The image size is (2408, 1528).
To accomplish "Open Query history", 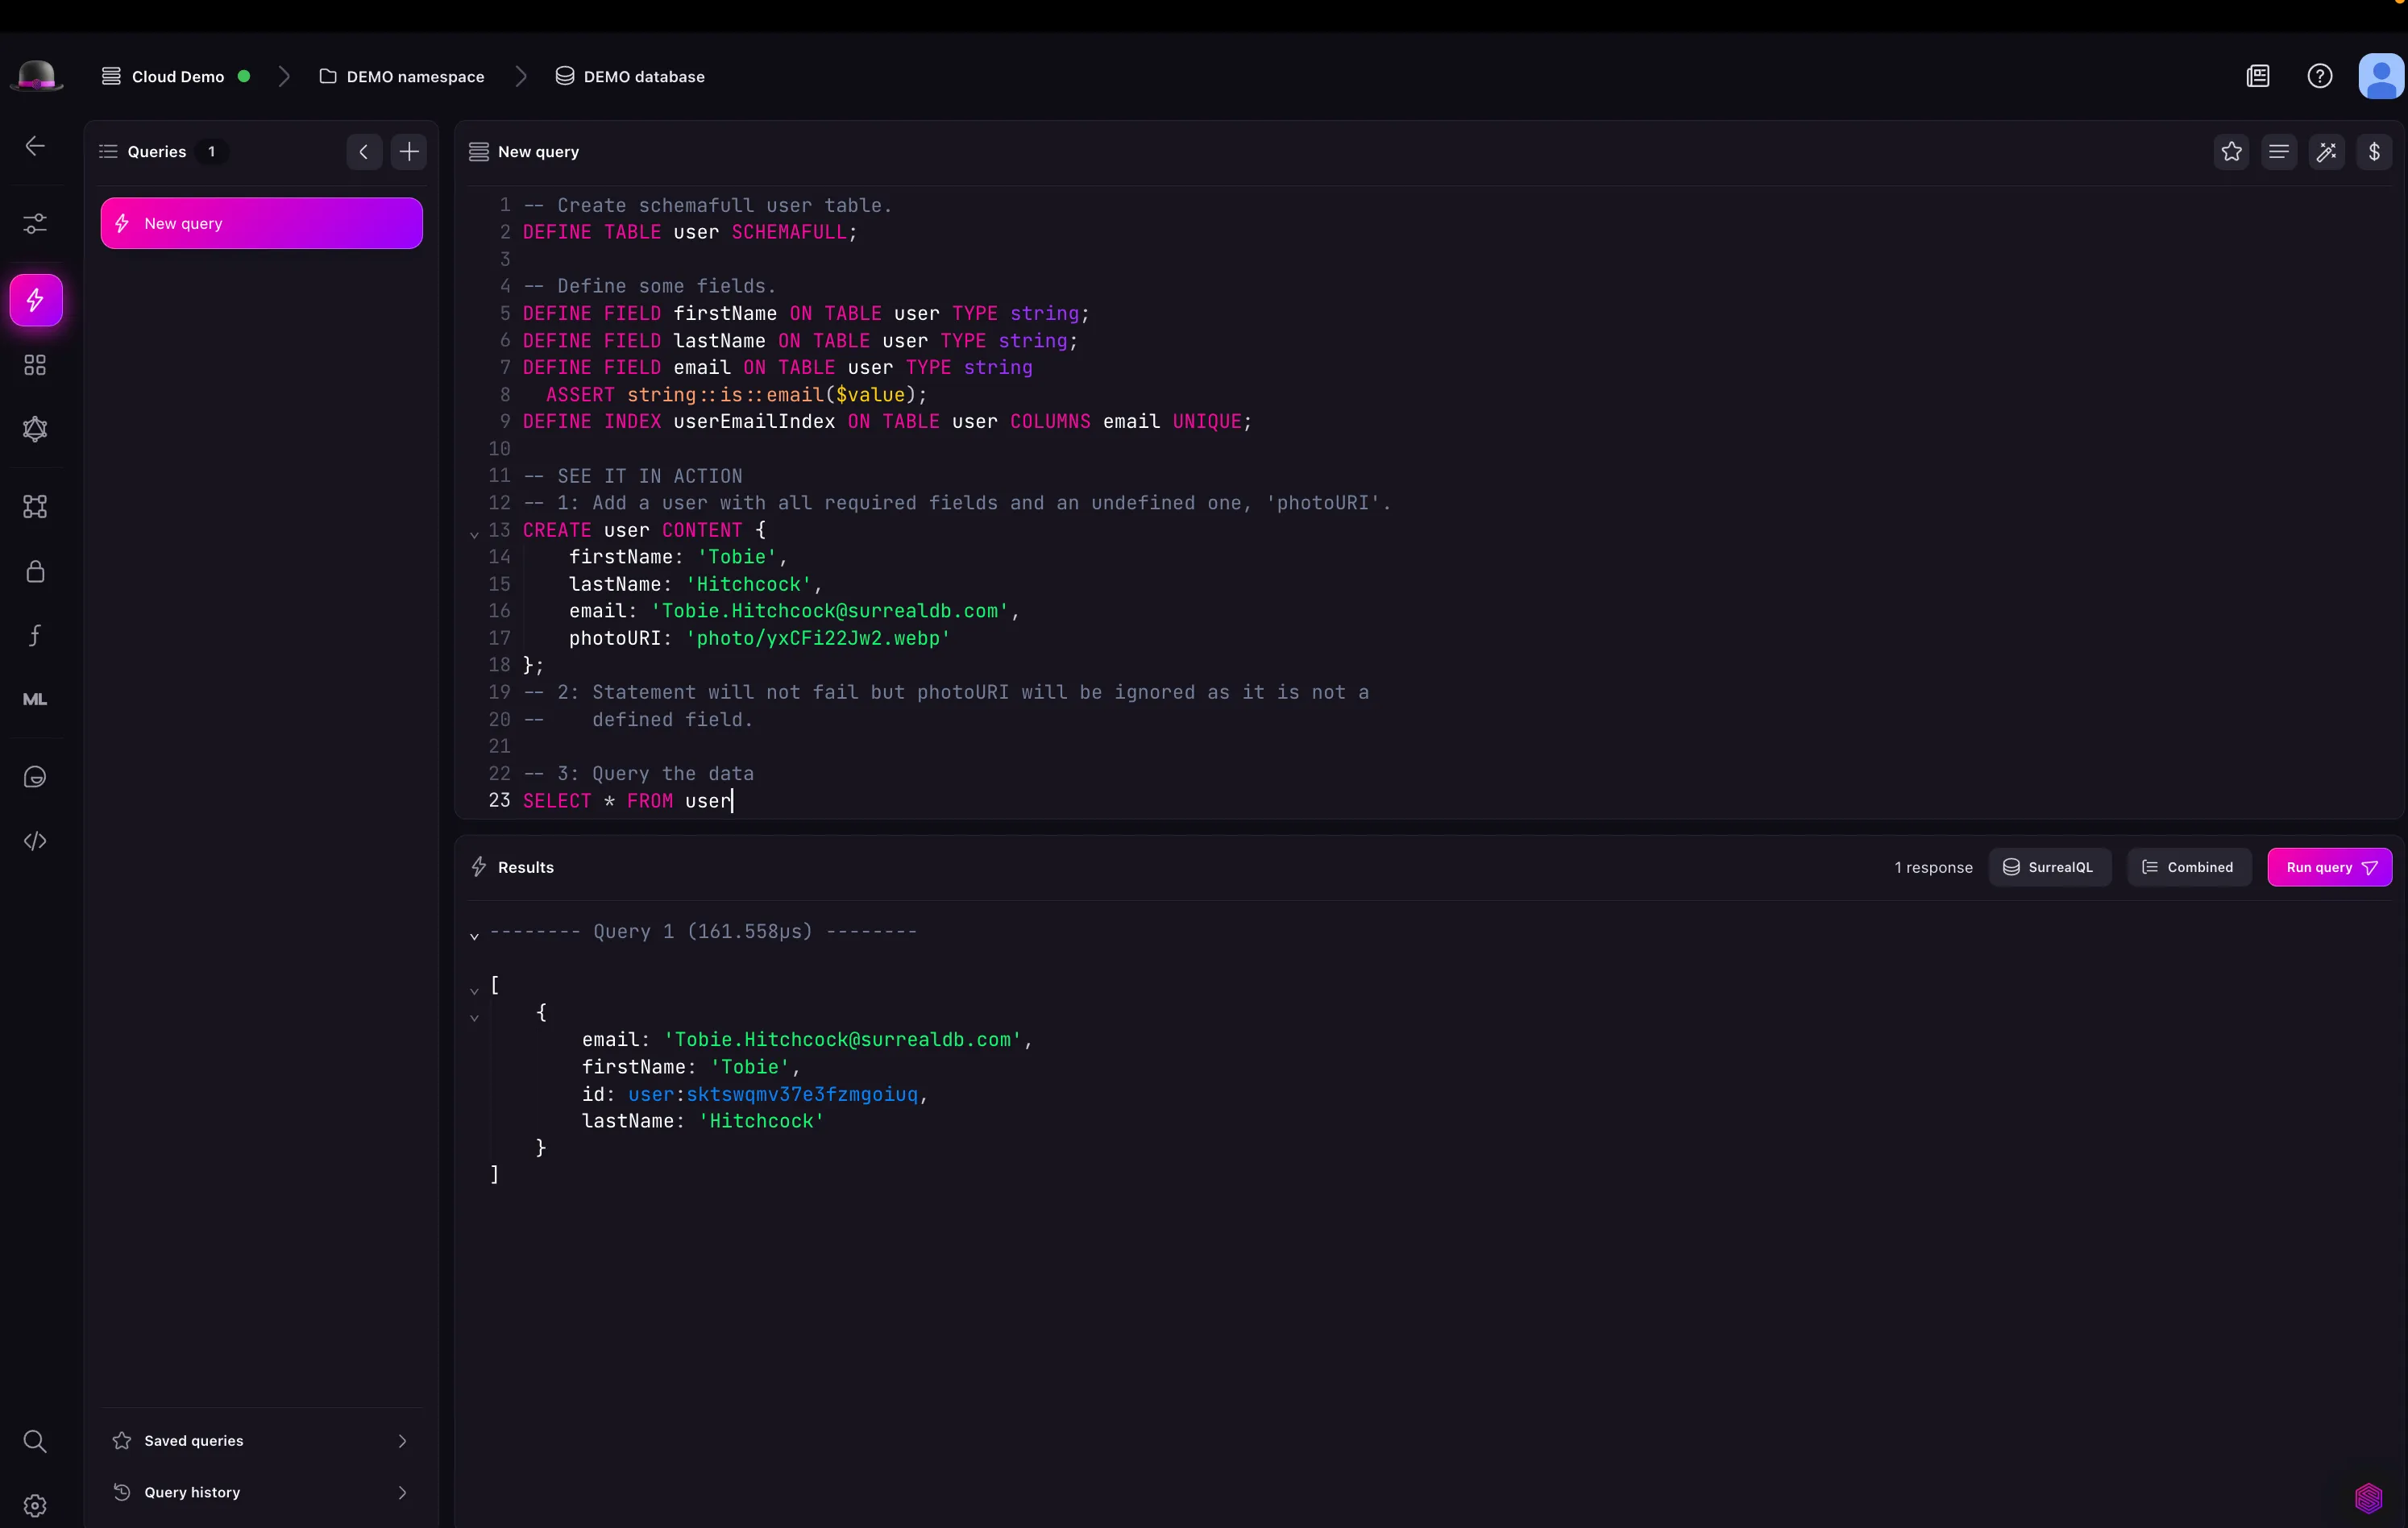I will tap(260, 1492).
